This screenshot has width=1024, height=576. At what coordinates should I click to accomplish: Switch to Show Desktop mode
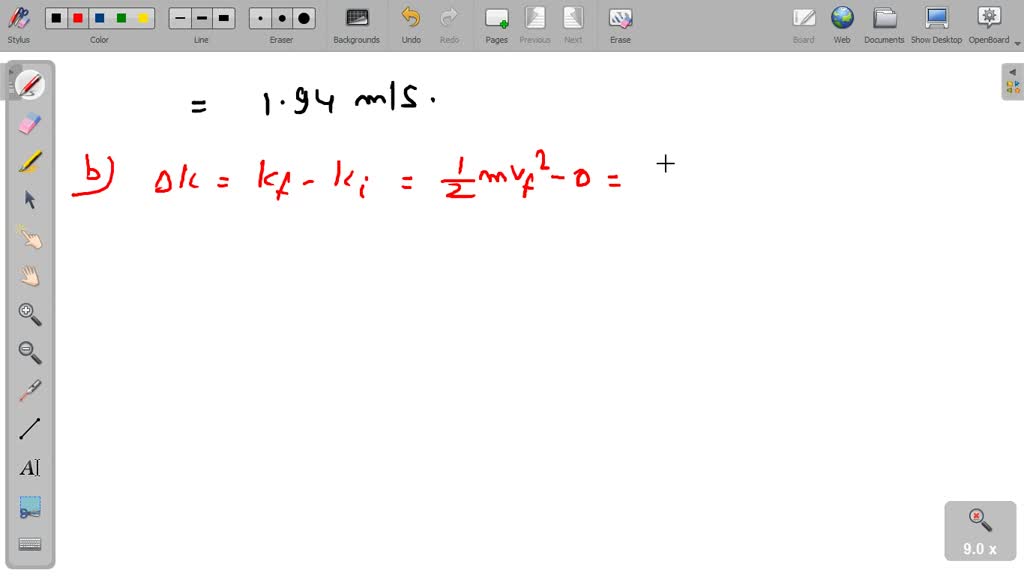click(936, 18)
